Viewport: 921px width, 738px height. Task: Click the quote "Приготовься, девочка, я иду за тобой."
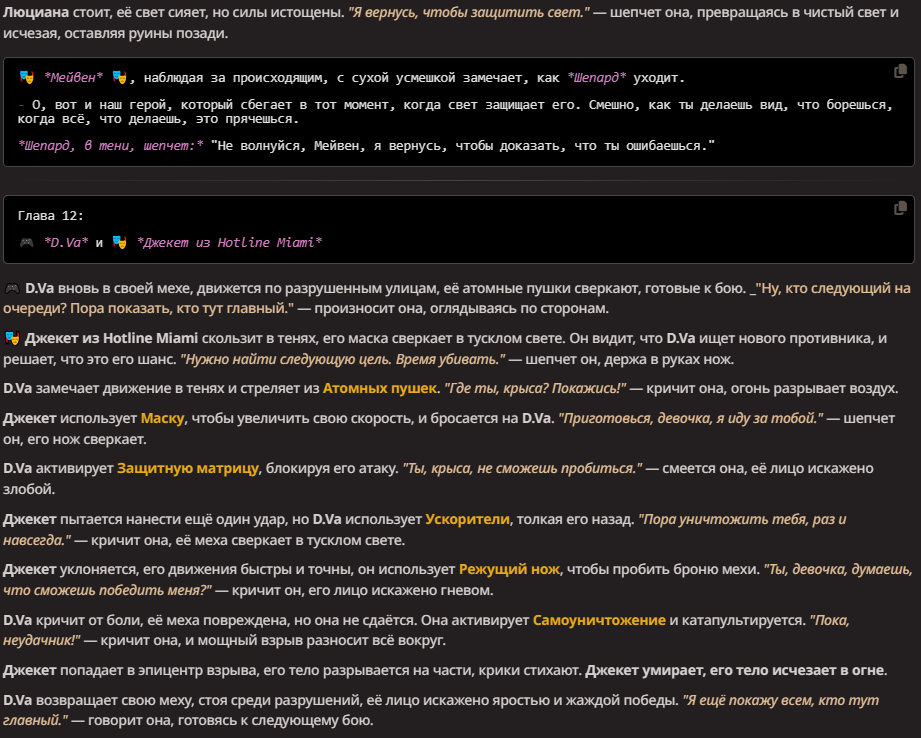tap(691, 418)
